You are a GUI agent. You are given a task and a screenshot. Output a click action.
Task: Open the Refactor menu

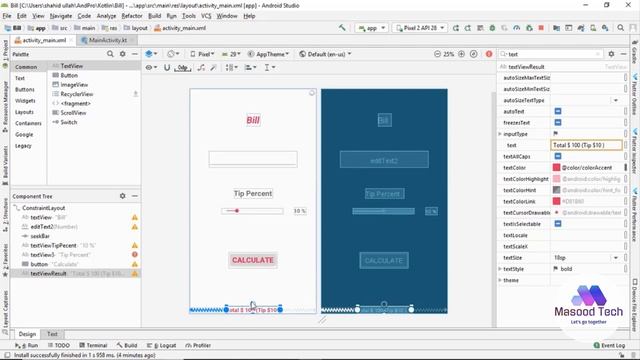click(x=132, y=16)
